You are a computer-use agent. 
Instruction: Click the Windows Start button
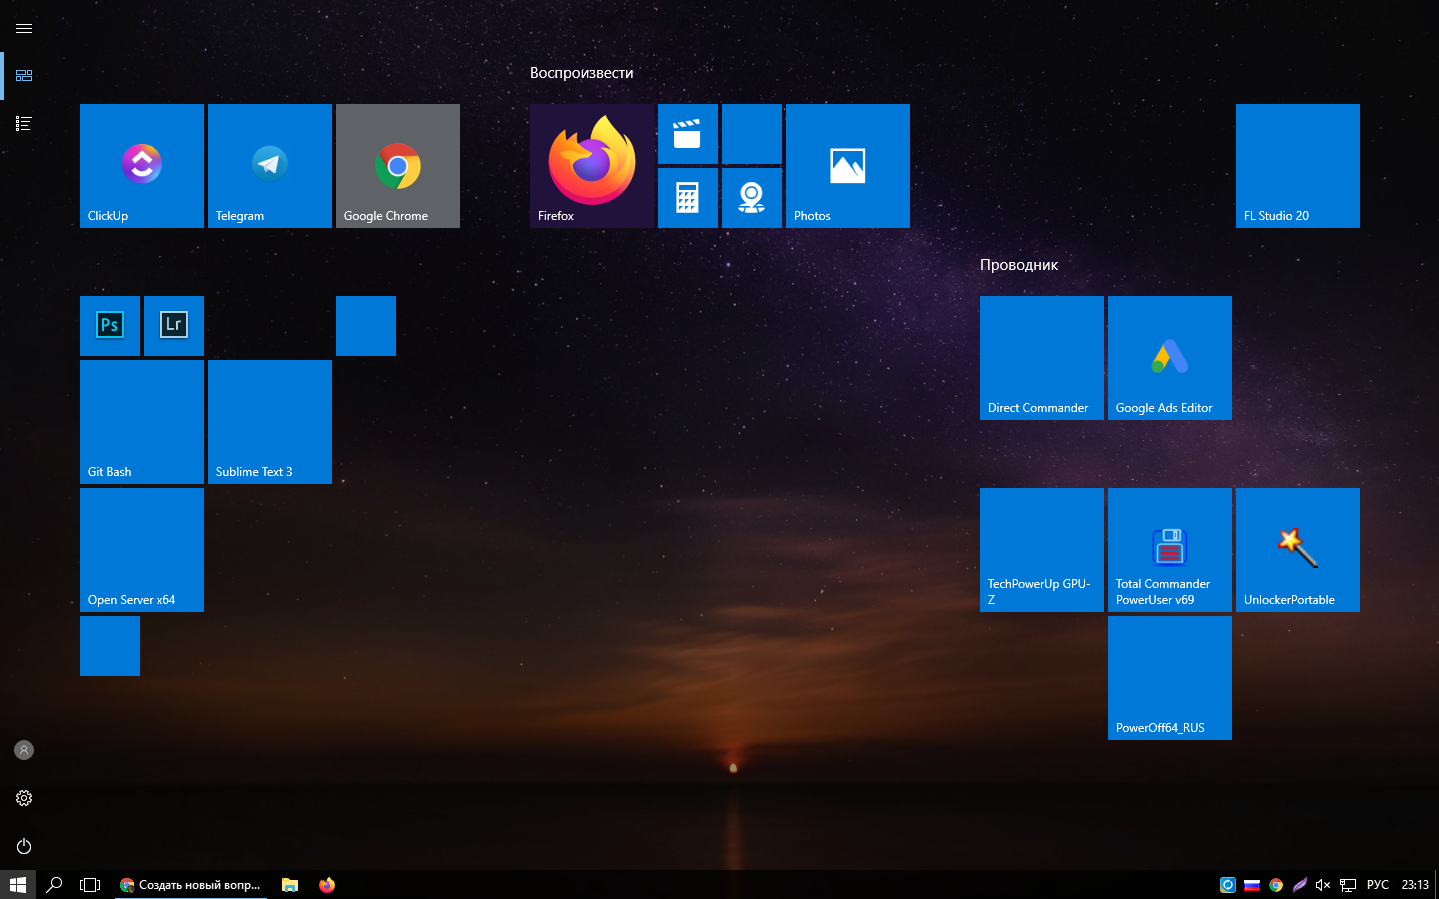tap(18, 885)
